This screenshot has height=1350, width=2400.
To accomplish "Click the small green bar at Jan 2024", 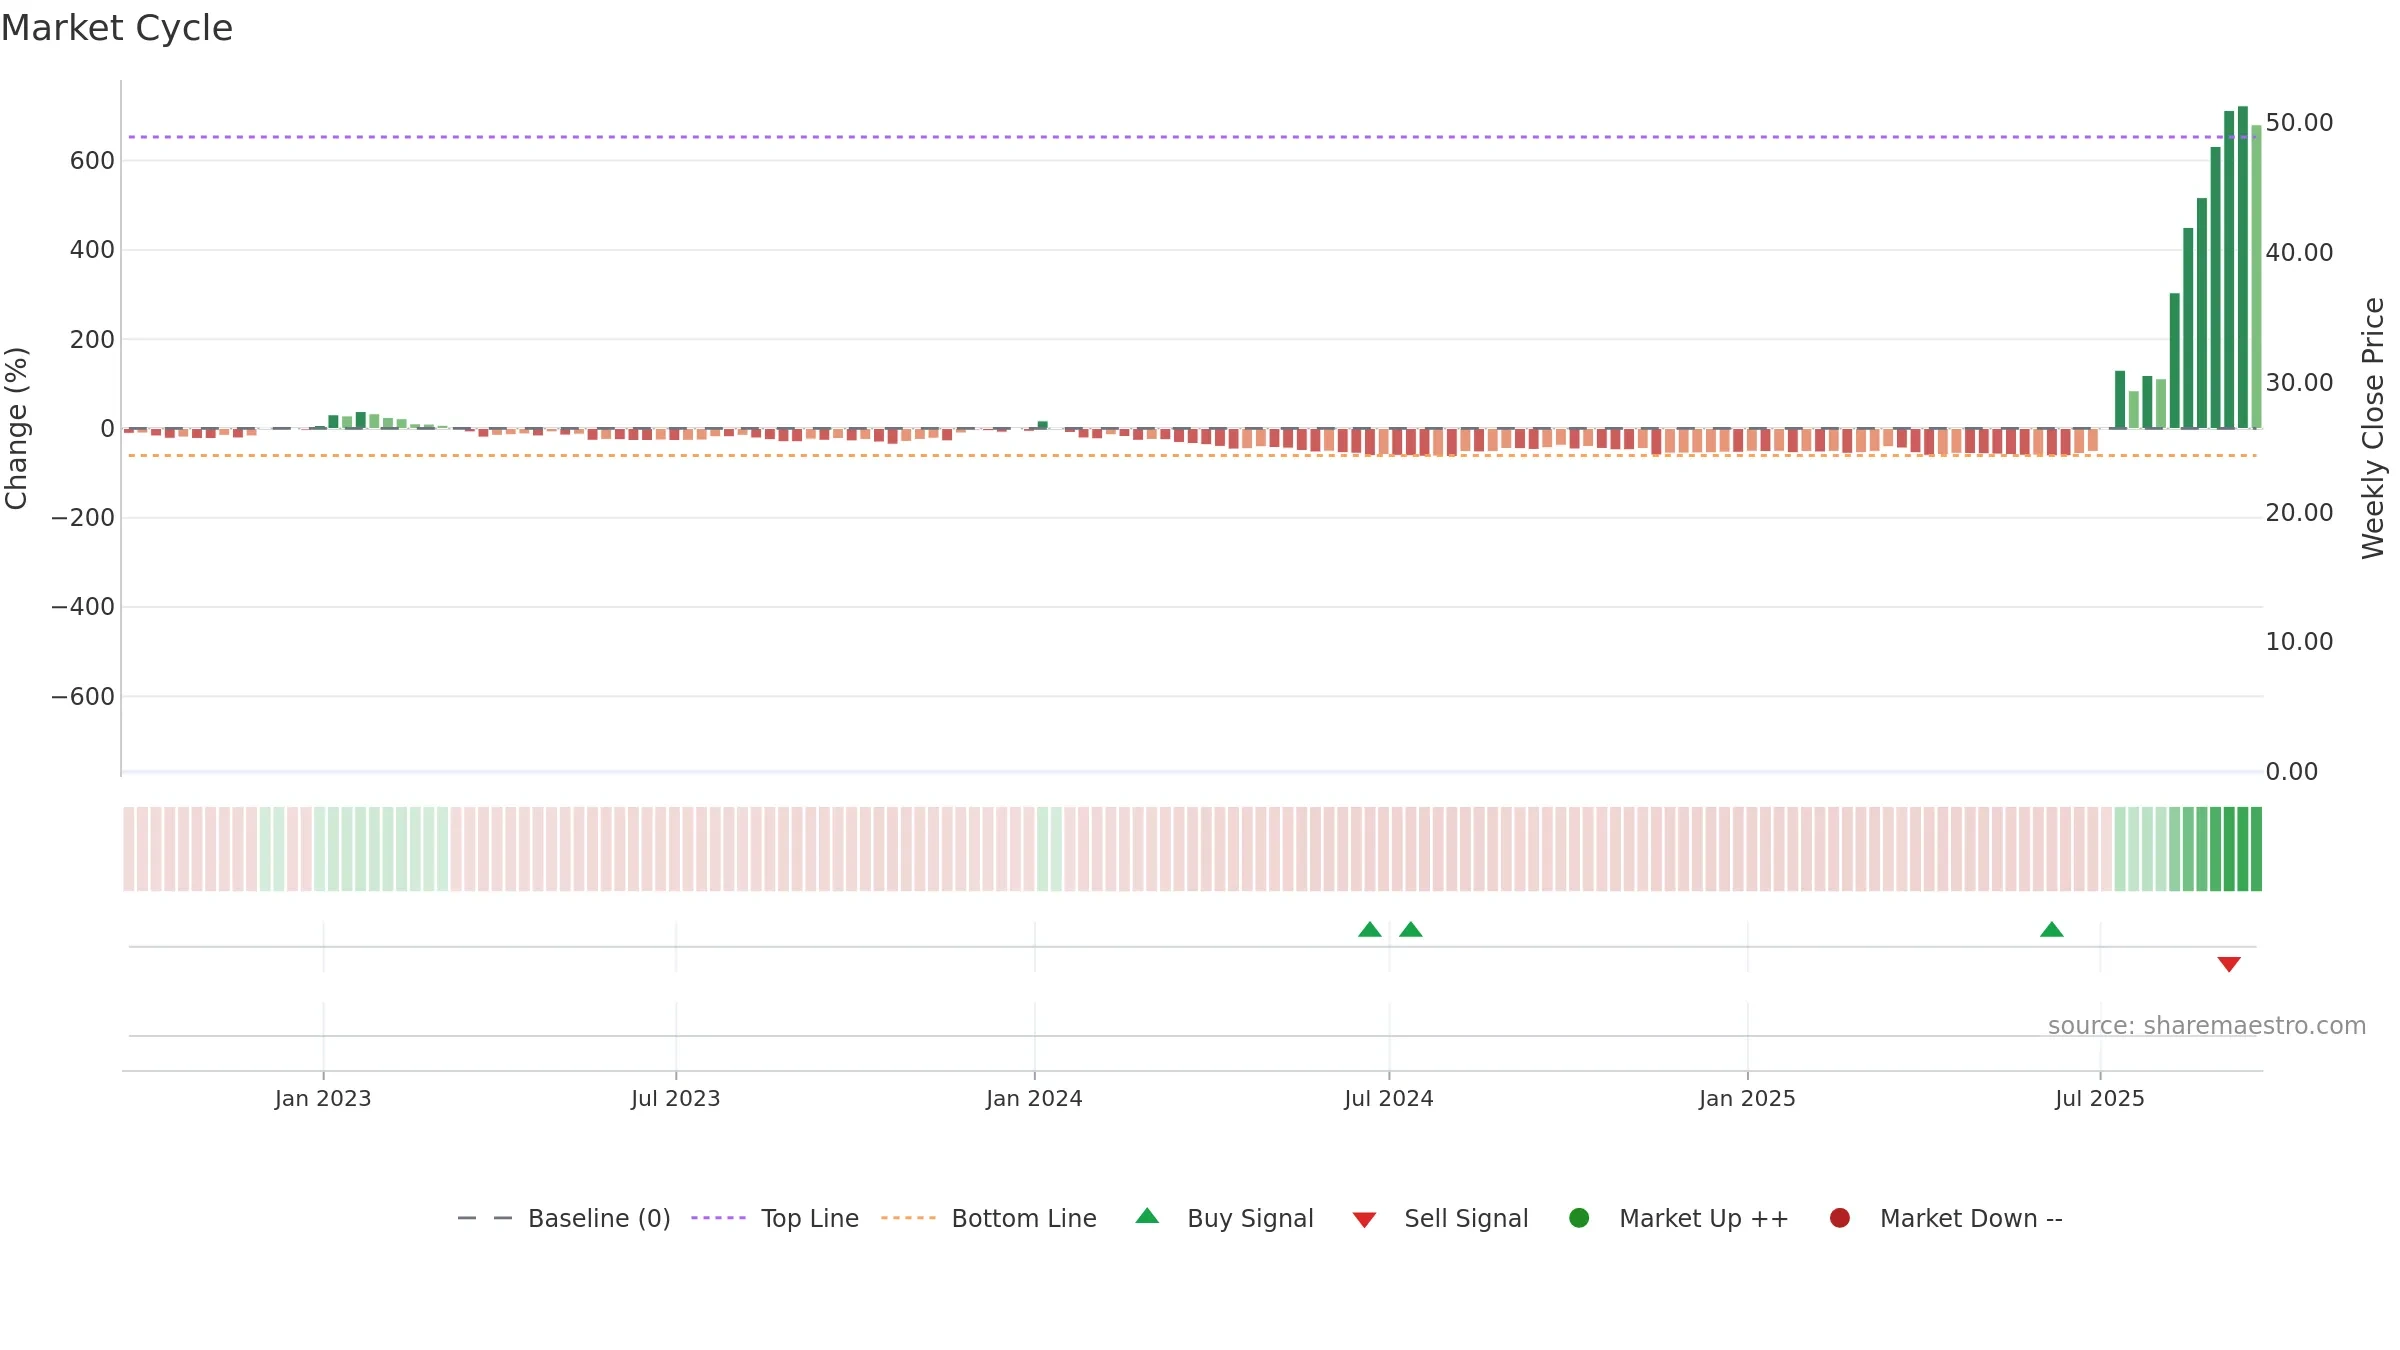I will (x=1043, y=425).
